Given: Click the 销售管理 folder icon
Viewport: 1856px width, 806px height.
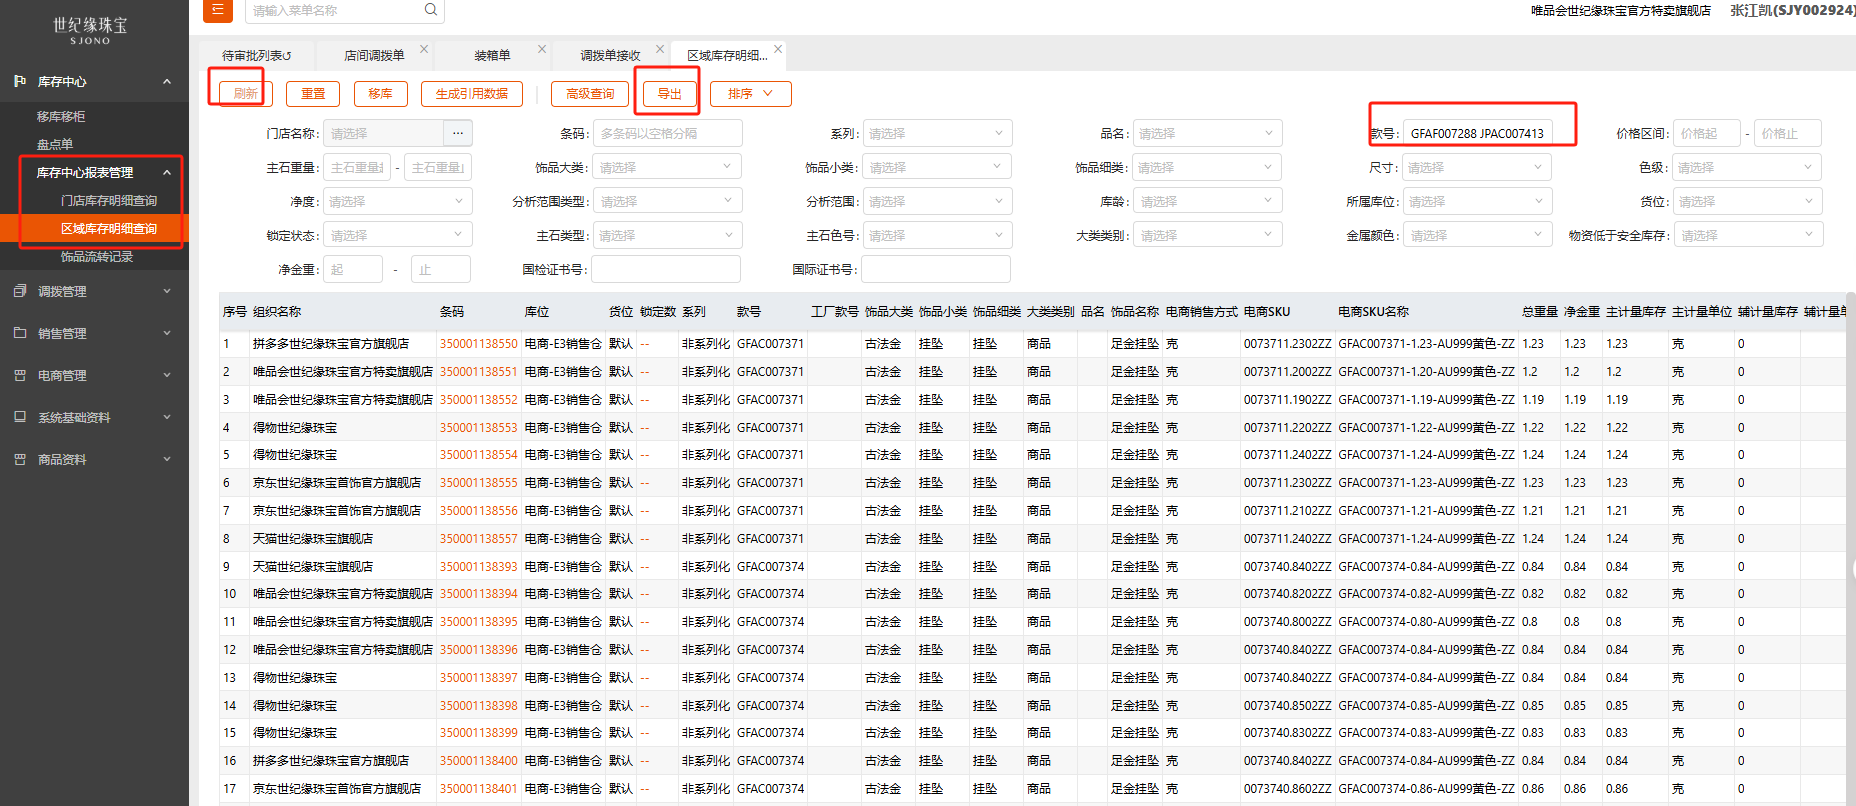Looking at the screenshot, I should click(x=20, y=333).
